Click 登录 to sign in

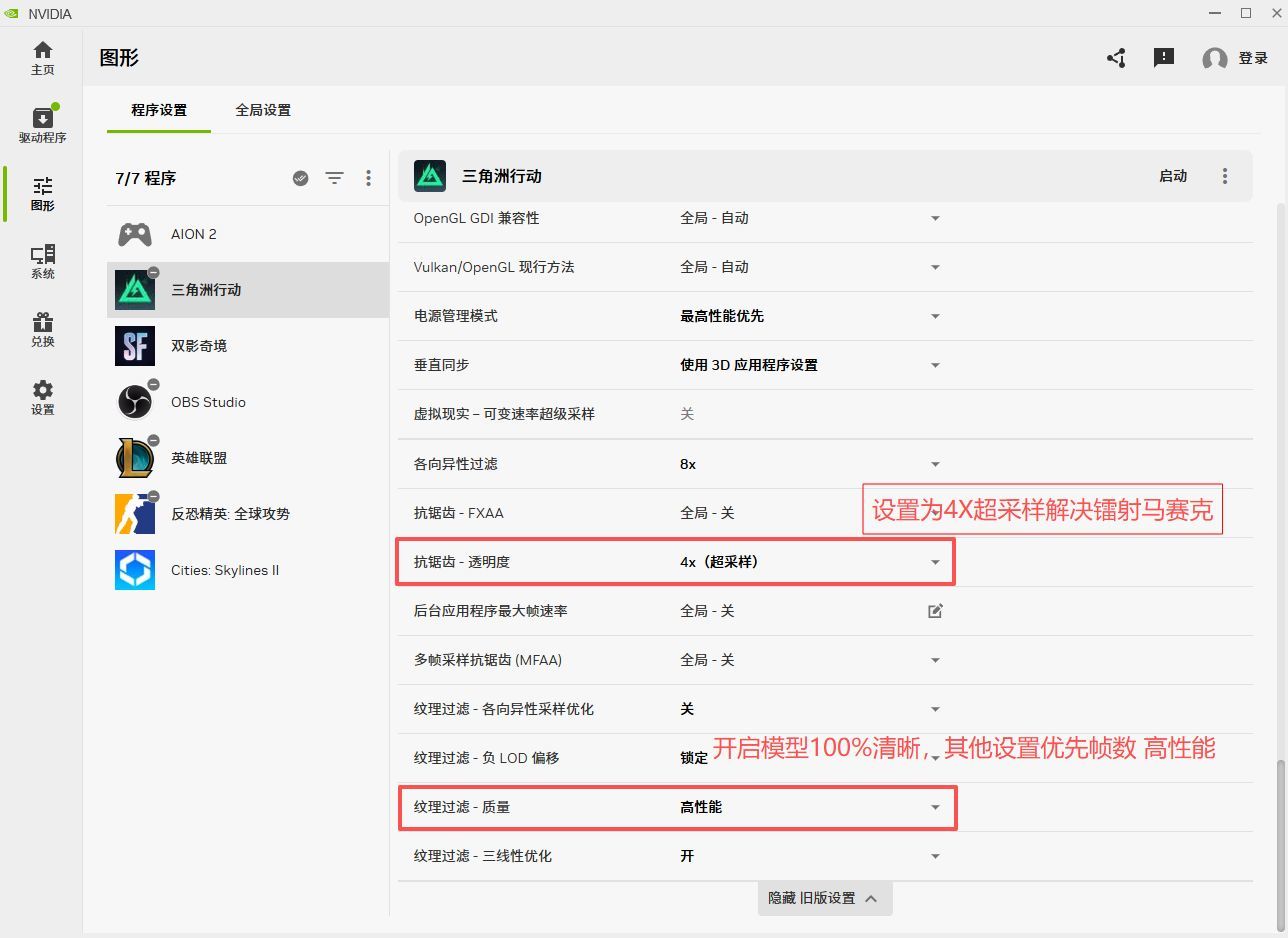tap(1253, 59)
